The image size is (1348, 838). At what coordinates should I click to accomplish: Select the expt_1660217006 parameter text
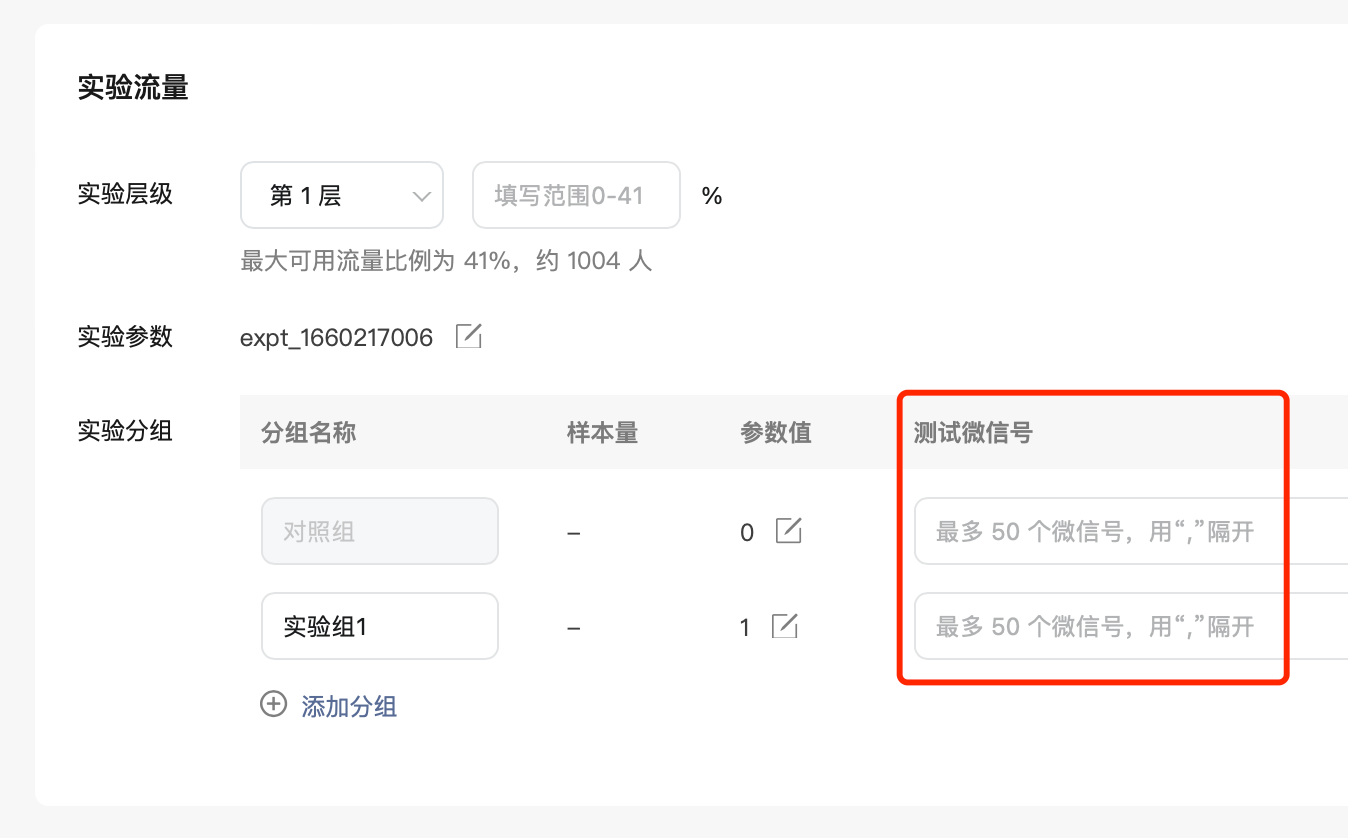(337, 338)
